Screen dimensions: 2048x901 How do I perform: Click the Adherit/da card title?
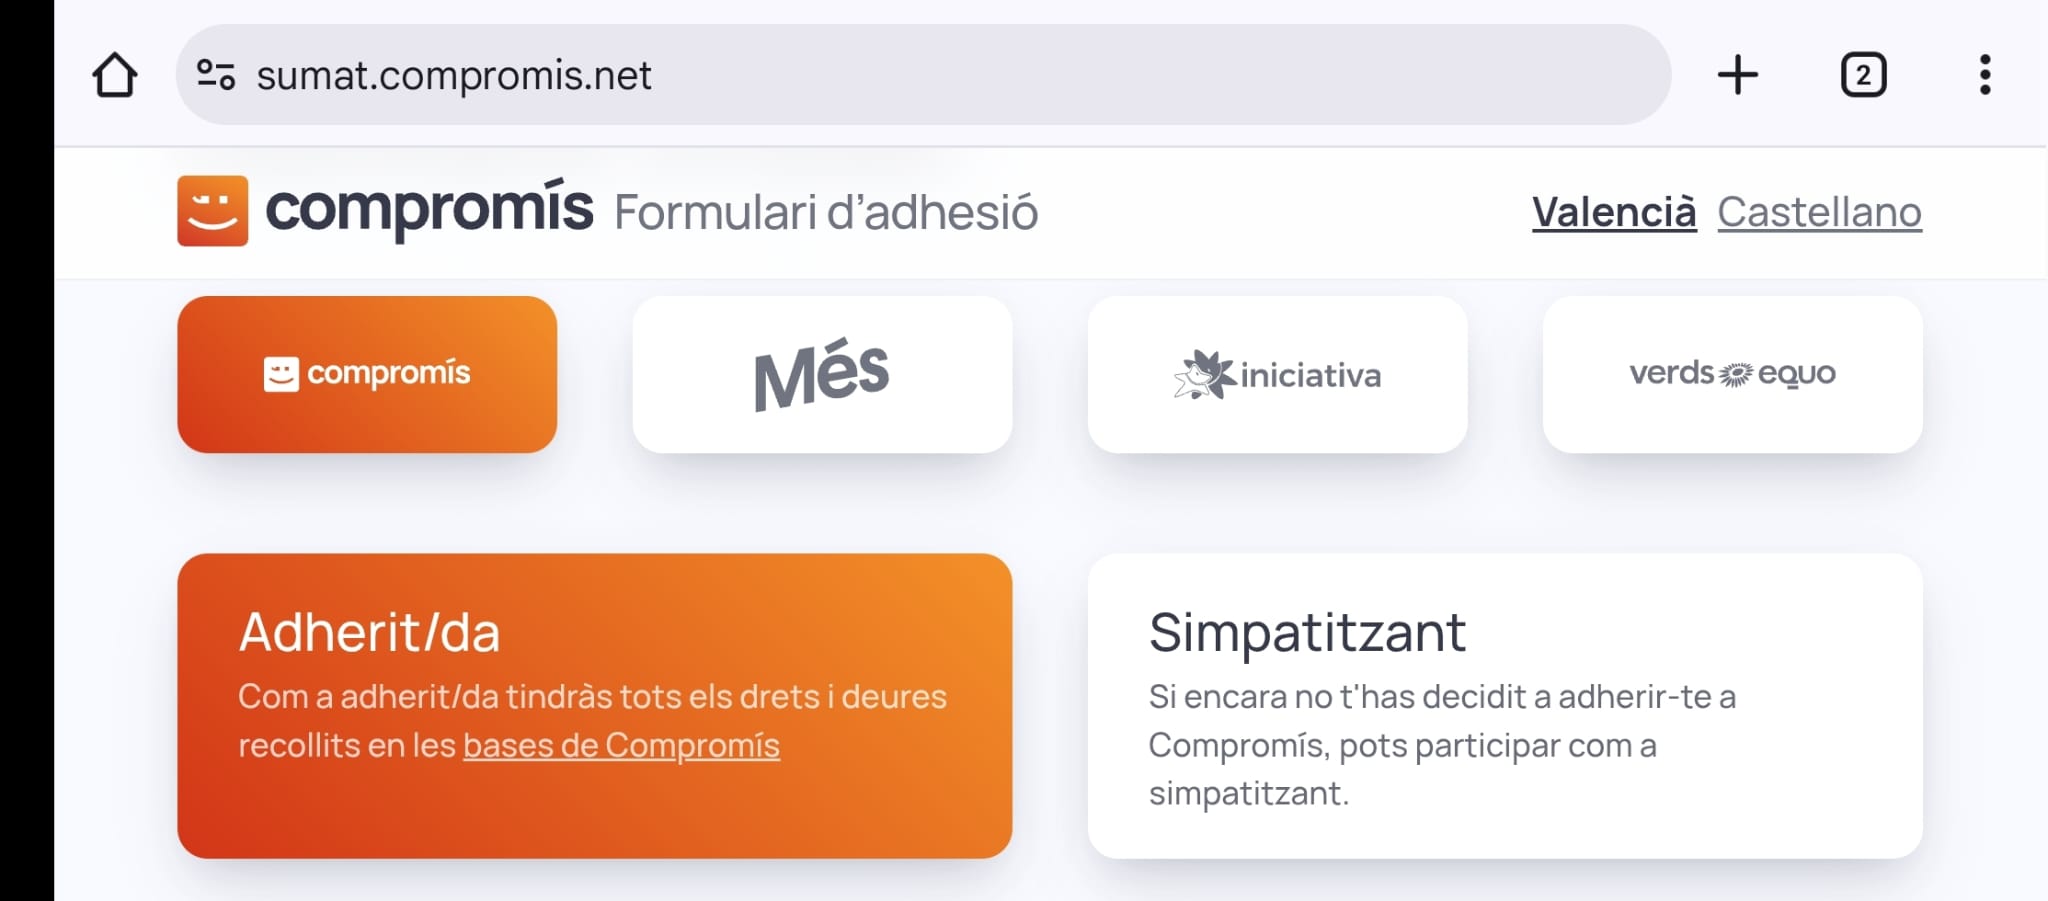pos(369,633)
